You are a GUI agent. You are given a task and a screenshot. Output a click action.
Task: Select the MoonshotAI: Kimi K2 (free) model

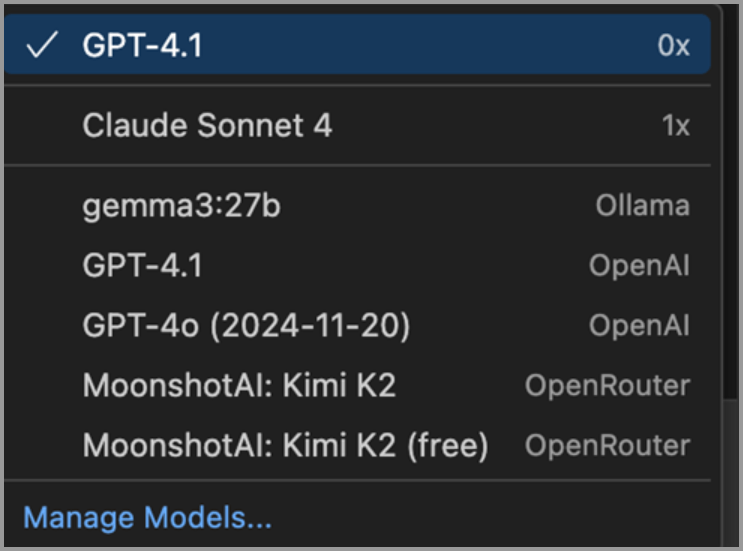point(285,445)
